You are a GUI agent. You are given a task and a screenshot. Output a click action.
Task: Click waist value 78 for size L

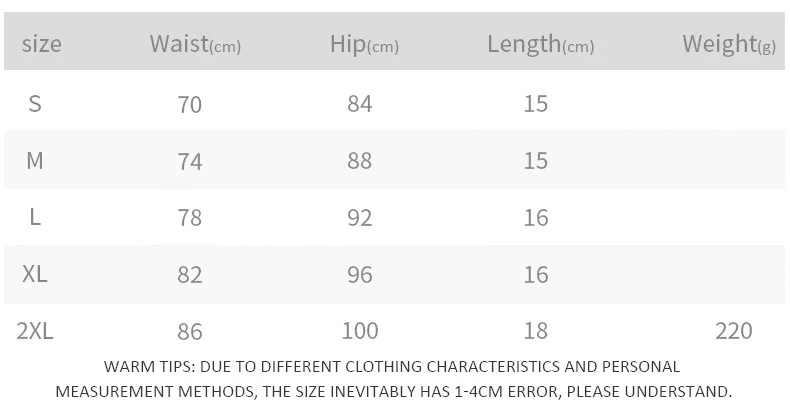[189, 217]
